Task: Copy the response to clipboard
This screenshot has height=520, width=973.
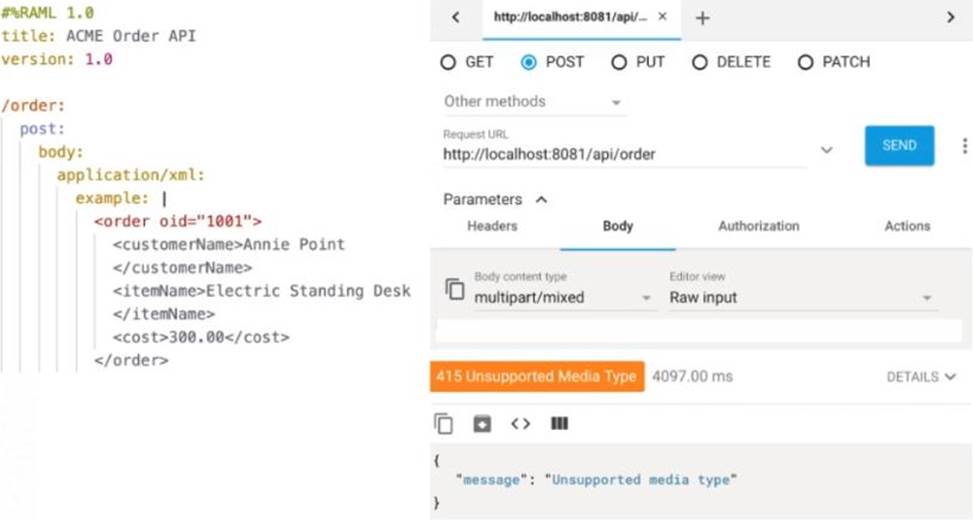Action: (444, 424)
